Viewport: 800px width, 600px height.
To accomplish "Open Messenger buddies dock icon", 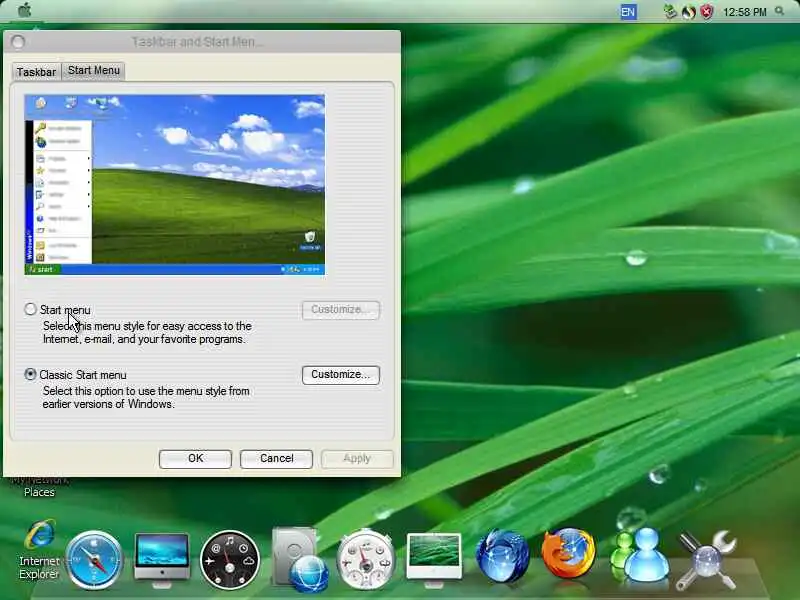I will 640,555.
